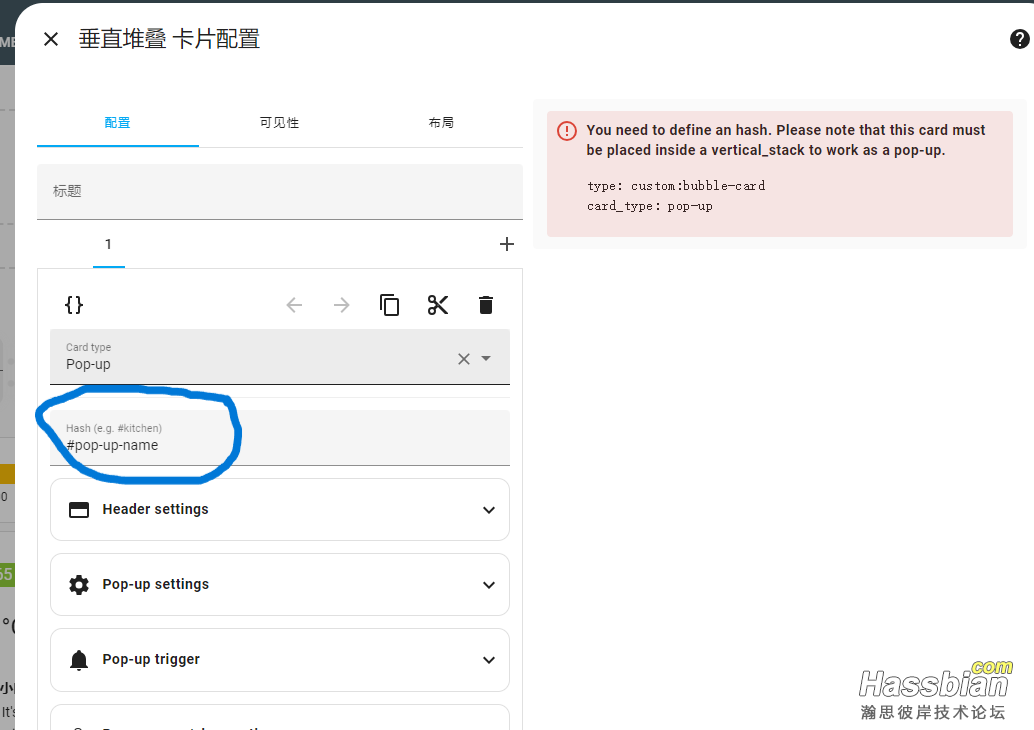Cut the card with scissors icon
1034x730 pixels.
pyautogui.click(x=438, y=305)
